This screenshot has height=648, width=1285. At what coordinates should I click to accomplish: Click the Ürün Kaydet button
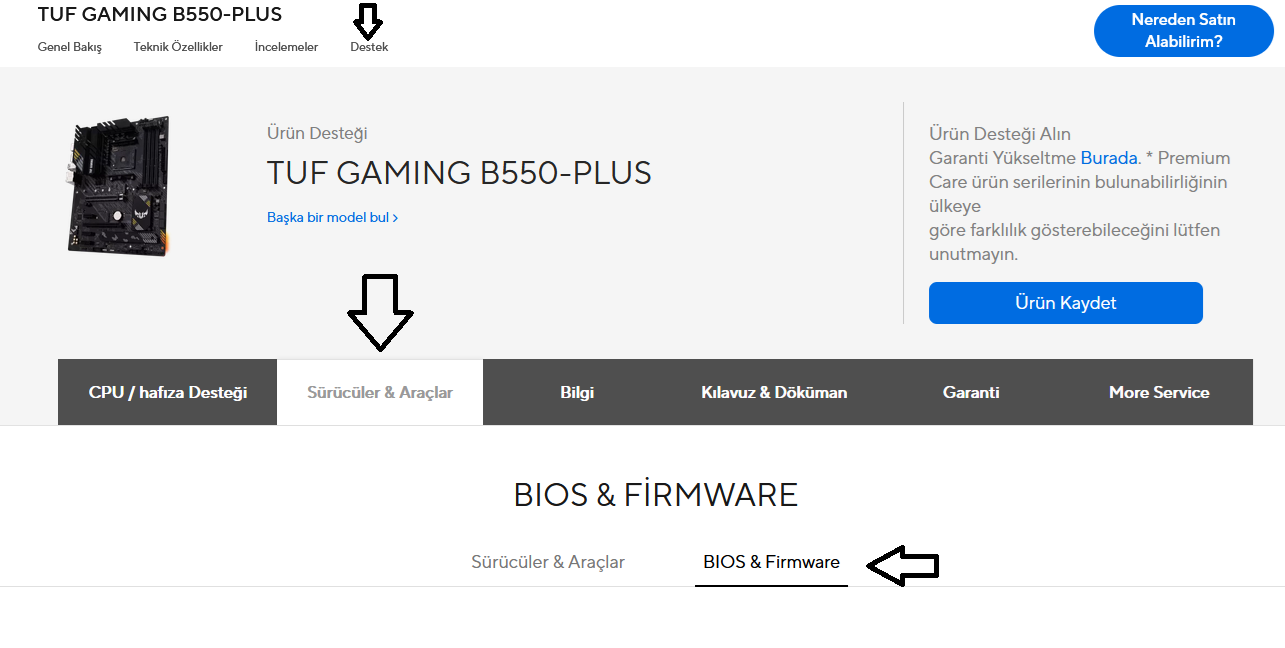1065,303
